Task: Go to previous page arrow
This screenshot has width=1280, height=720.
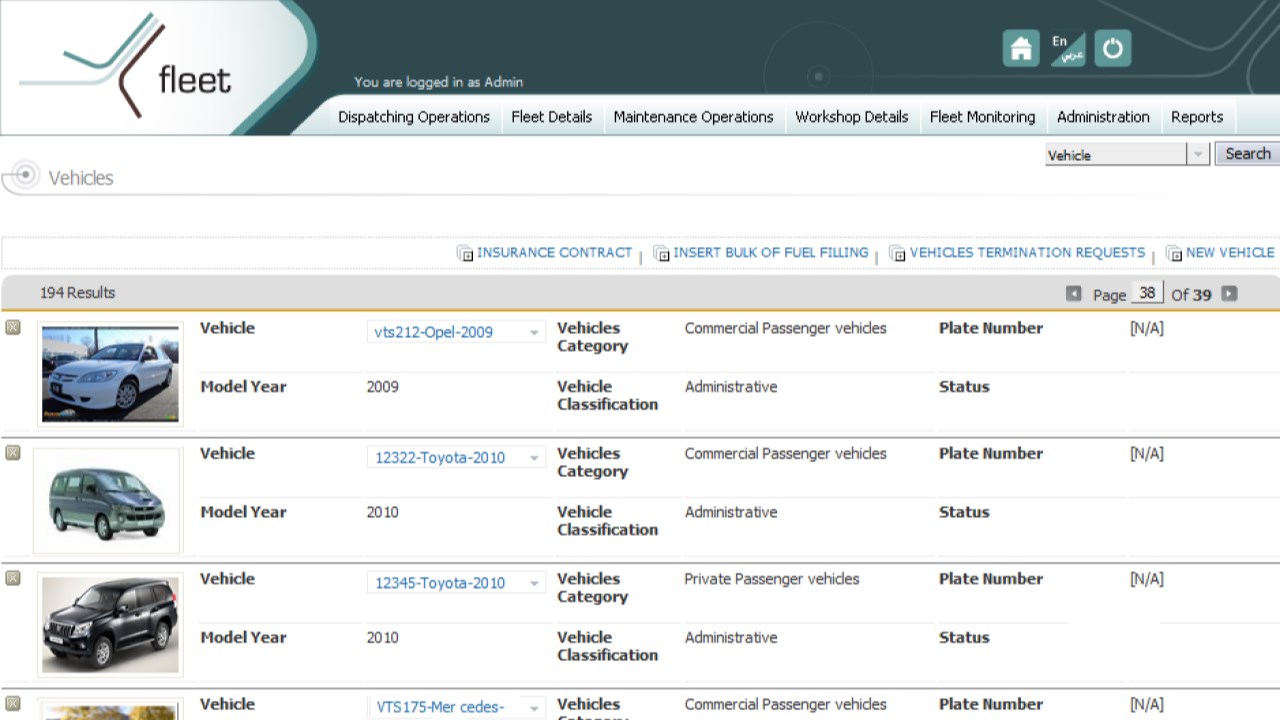Action: [x=1074, y=294]
